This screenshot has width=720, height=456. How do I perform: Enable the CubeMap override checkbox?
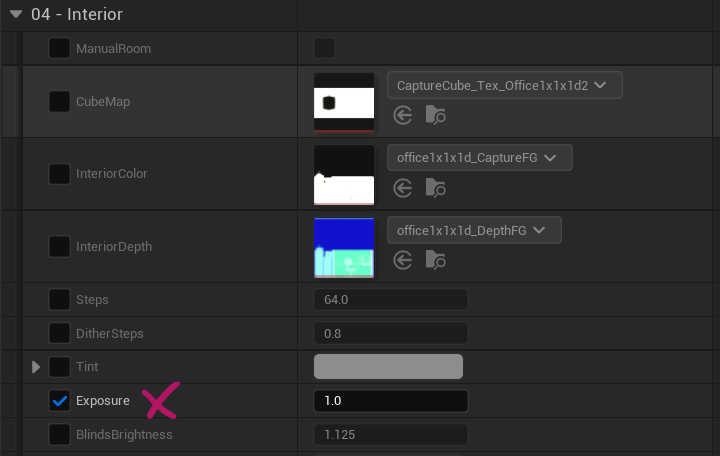60,101
